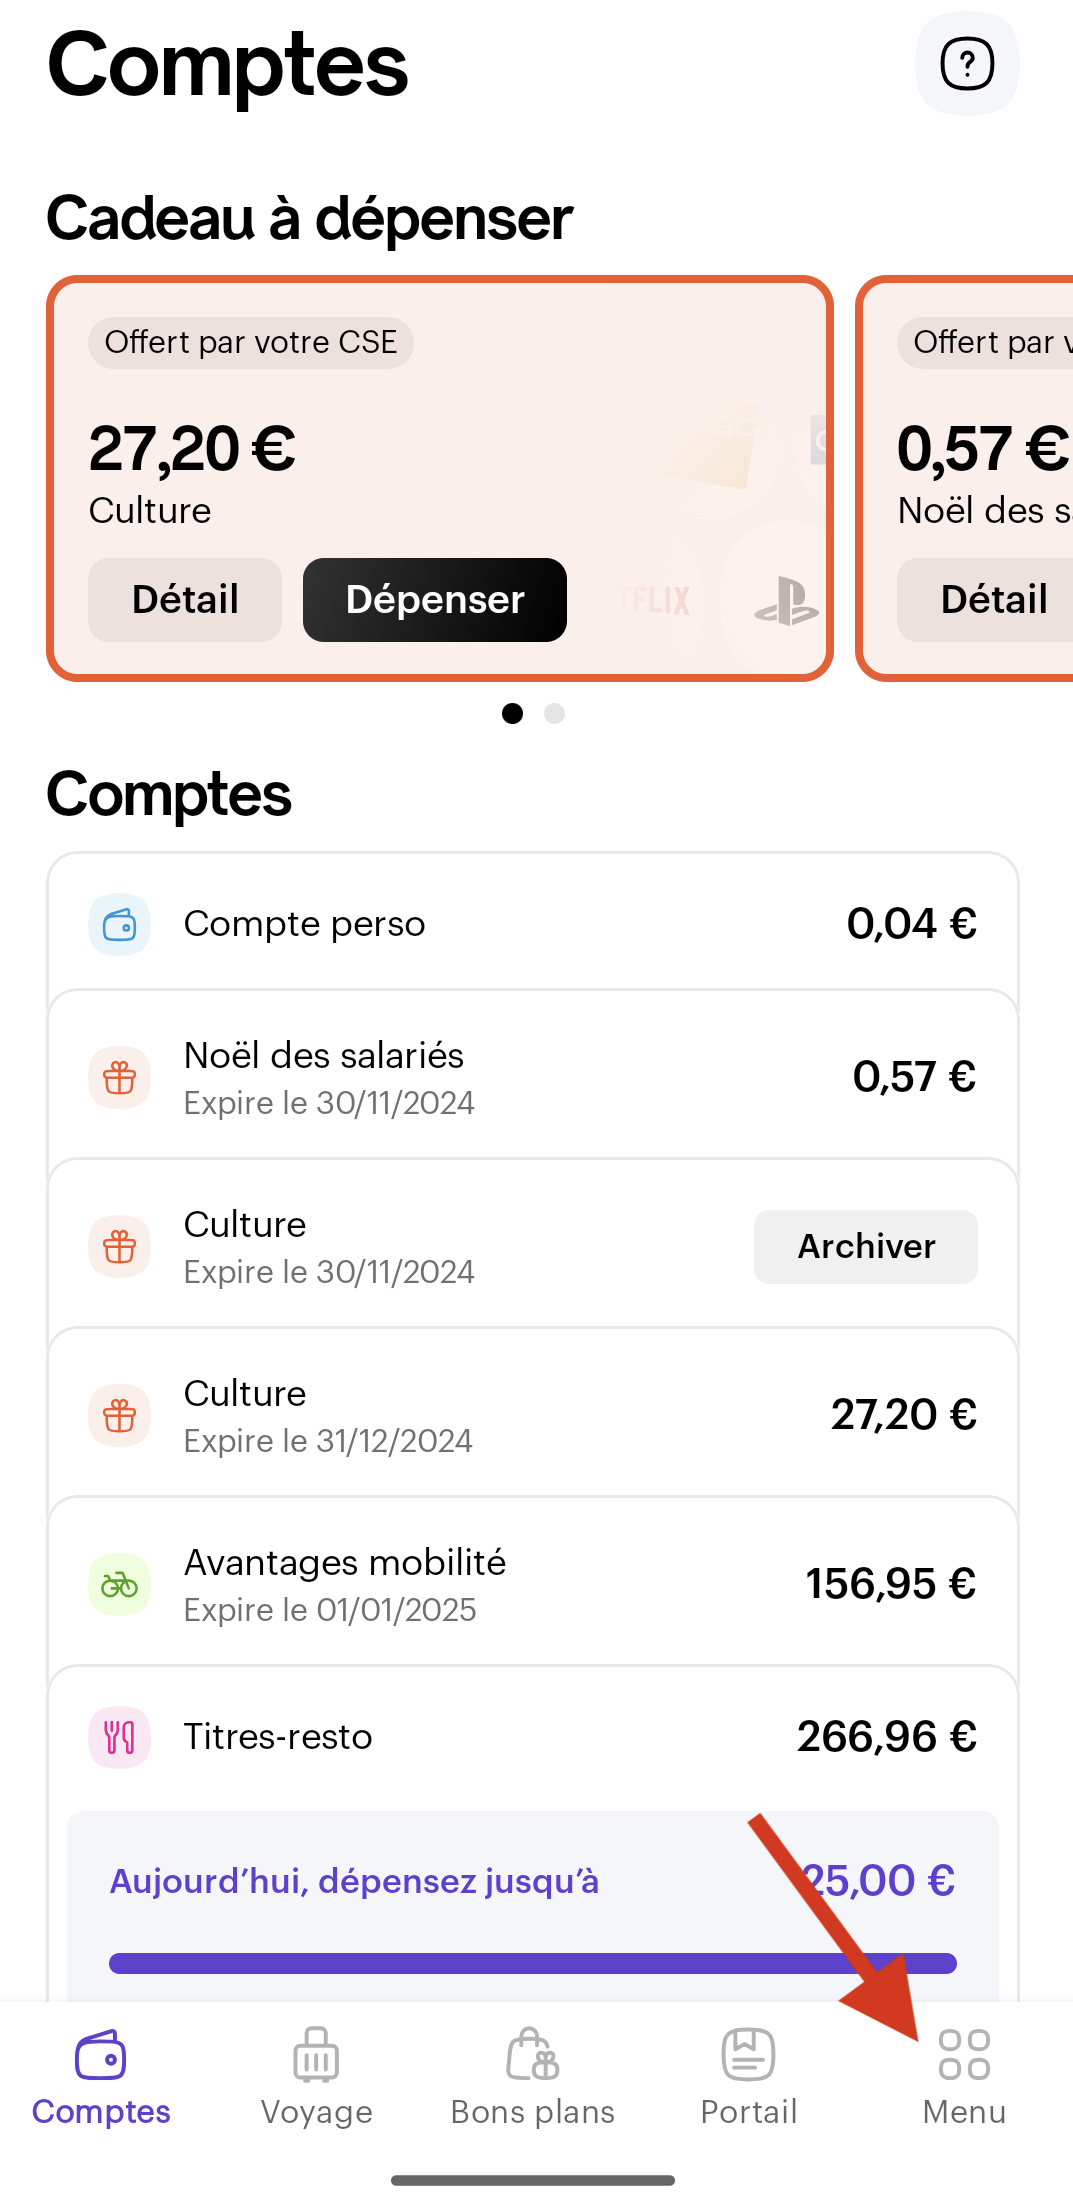
Task: Tap the daily spending limit progress bar
Action: click(532, 1963)
